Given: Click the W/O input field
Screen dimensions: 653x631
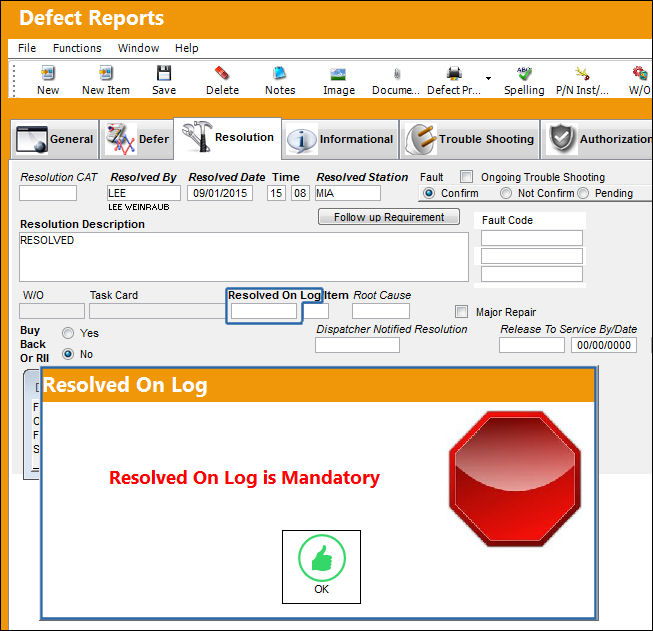Looking at the screenshot, I should point(52,311).
